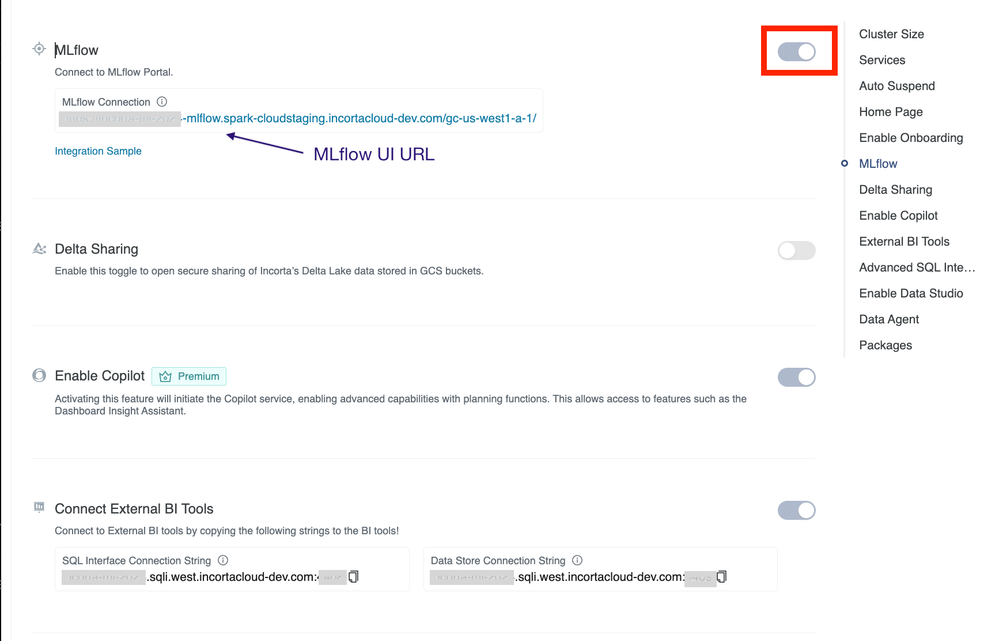
Task: Select Advanced SQL Interface in side navigation
Action: [x=916, y=267]
